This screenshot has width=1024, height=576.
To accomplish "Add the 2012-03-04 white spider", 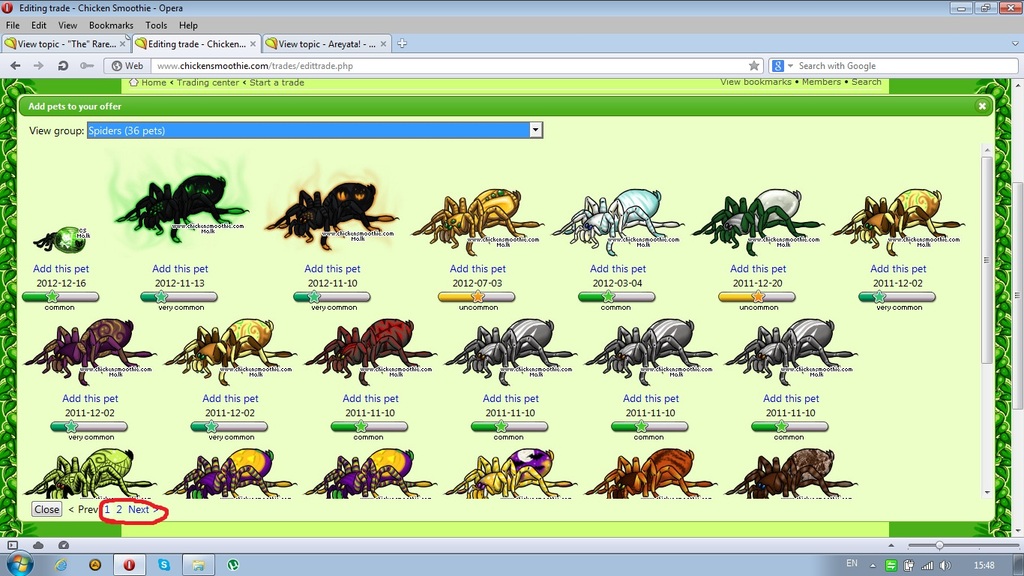I will pos(618,268).
